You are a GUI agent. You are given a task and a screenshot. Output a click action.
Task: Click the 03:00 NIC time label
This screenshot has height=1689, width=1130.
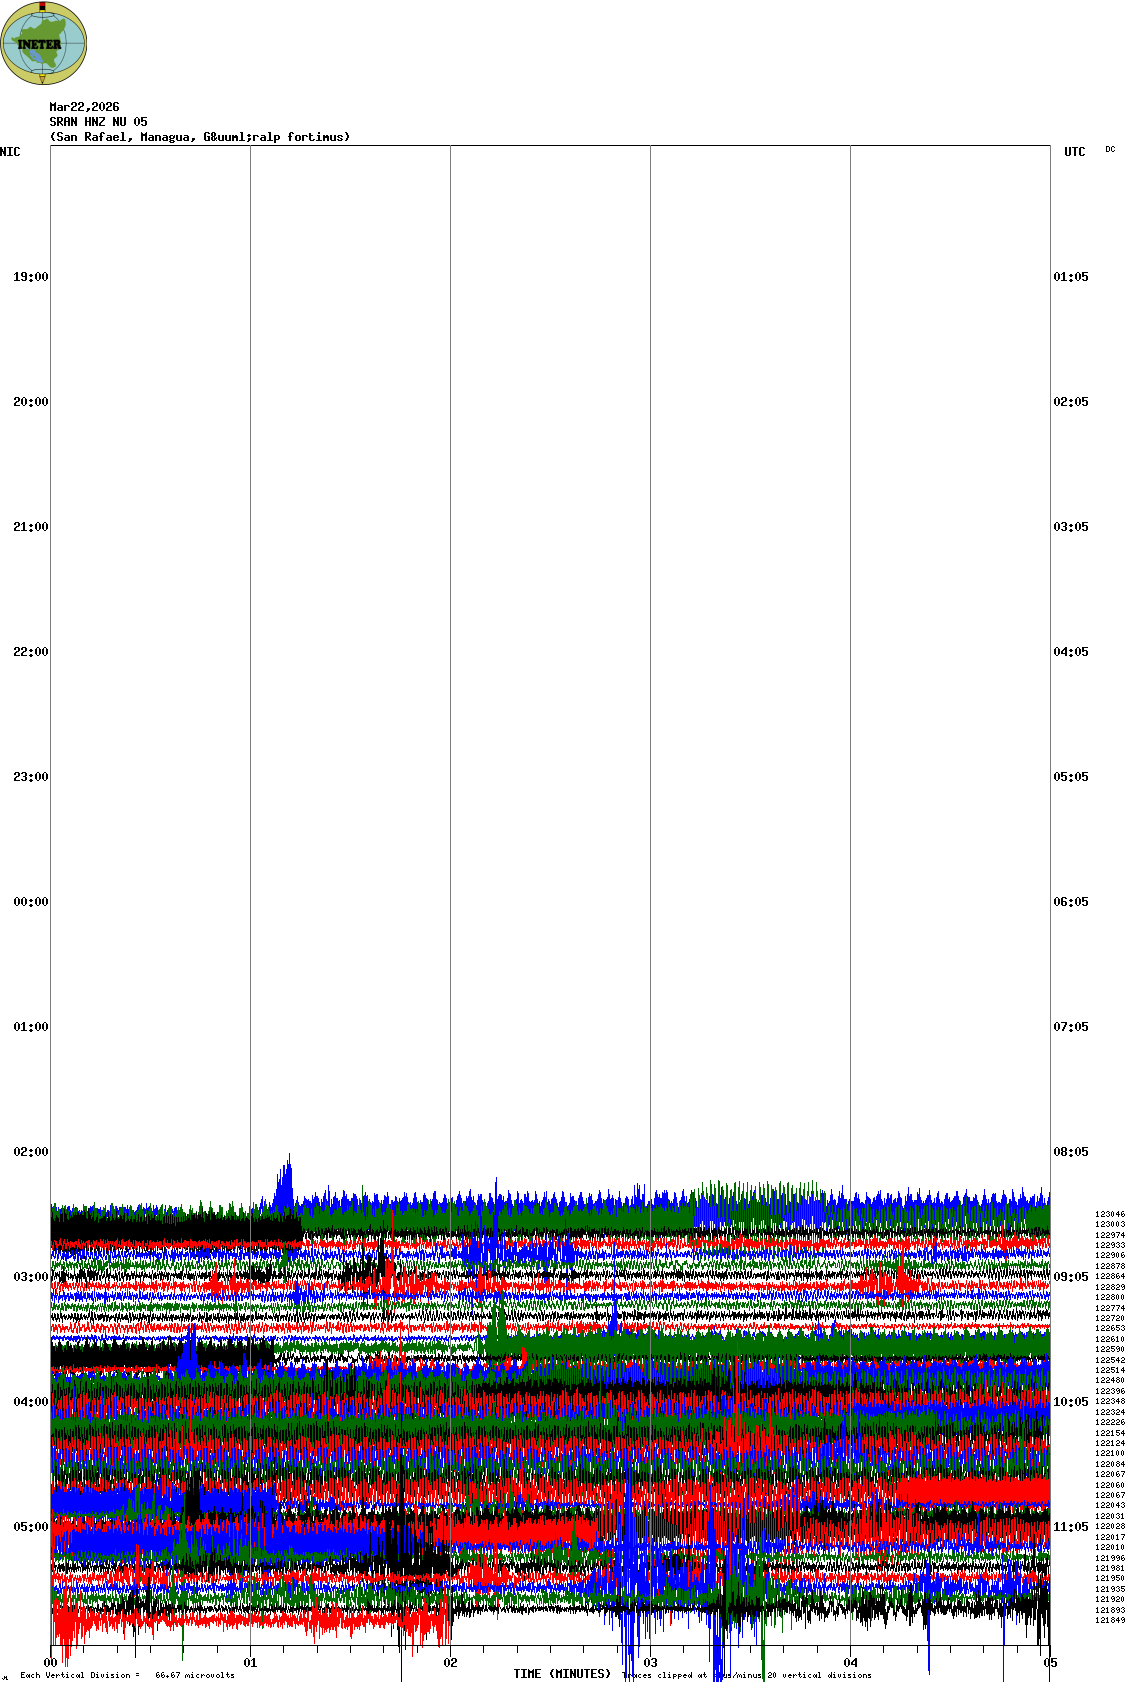[30, 1277]
